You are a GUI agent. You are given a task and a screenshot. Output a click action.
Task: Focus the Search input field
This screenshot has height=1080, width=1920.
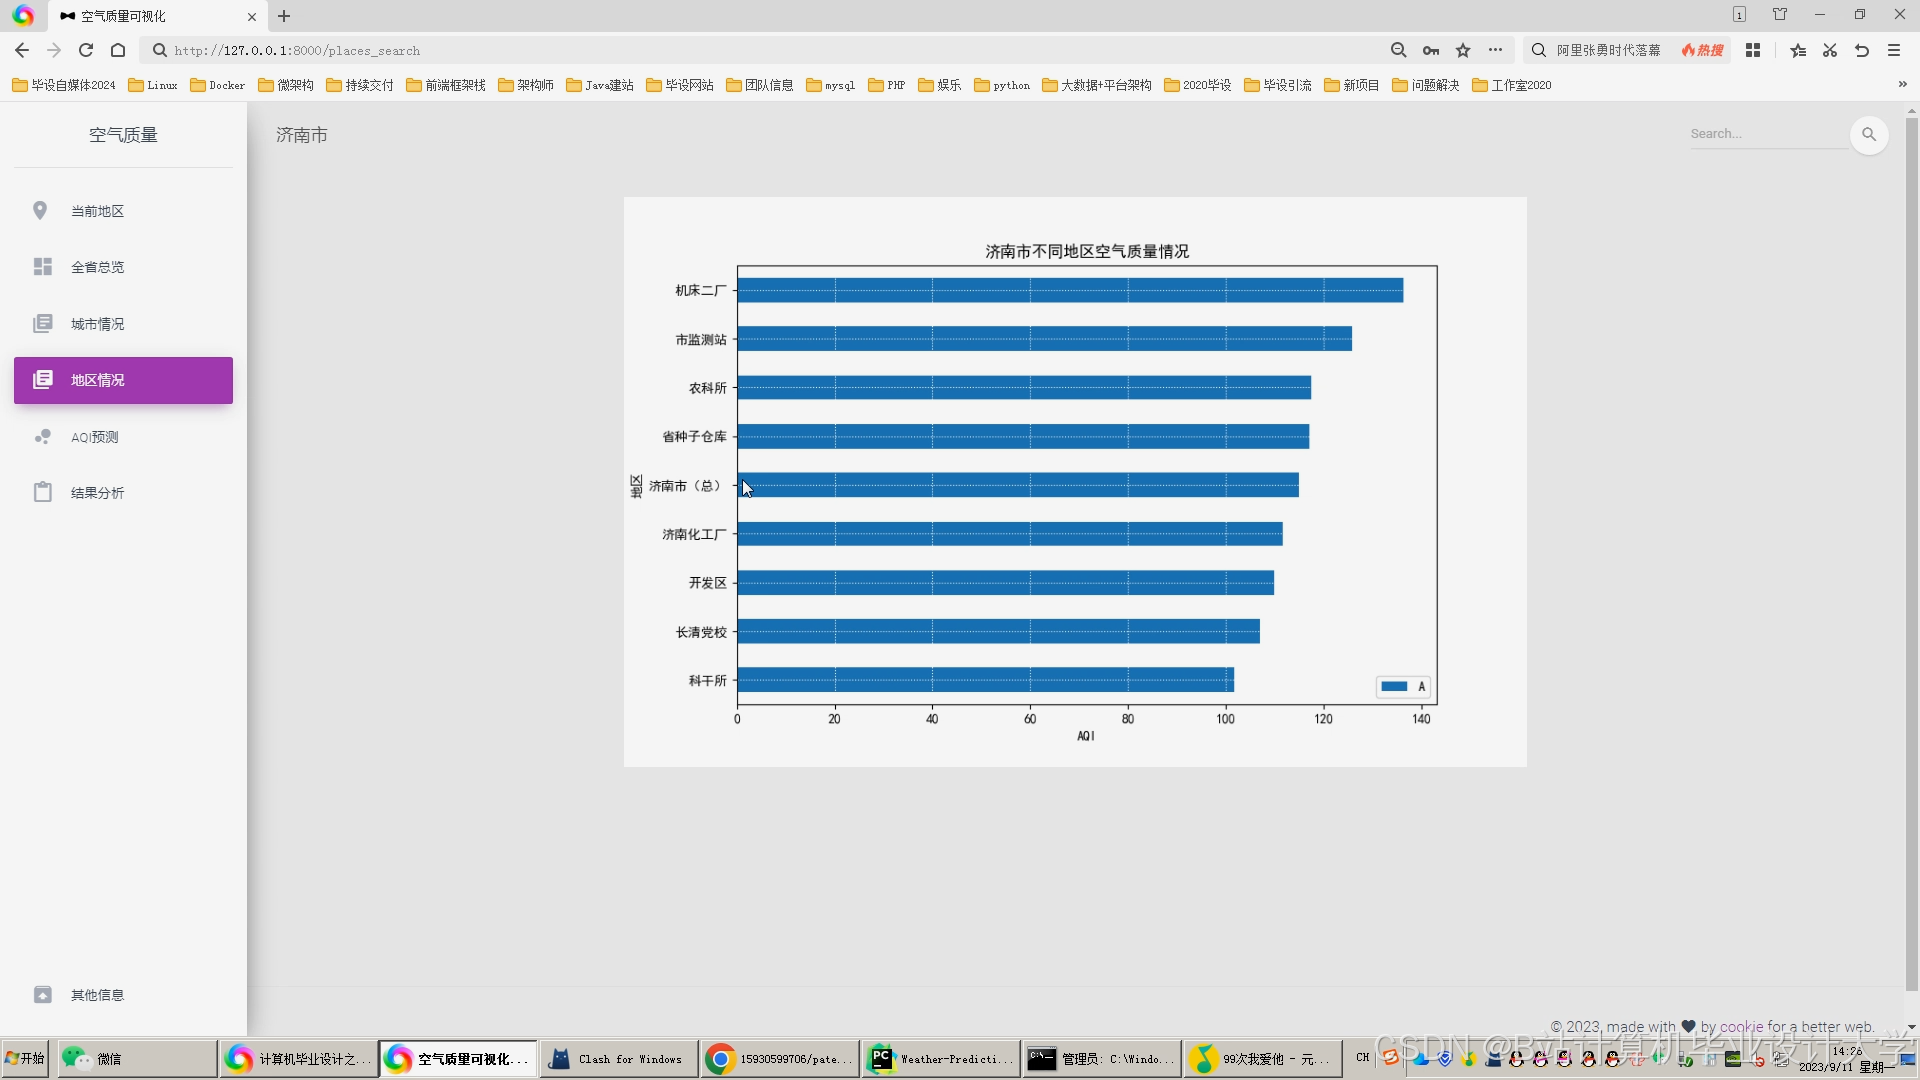click(1766, 134)
